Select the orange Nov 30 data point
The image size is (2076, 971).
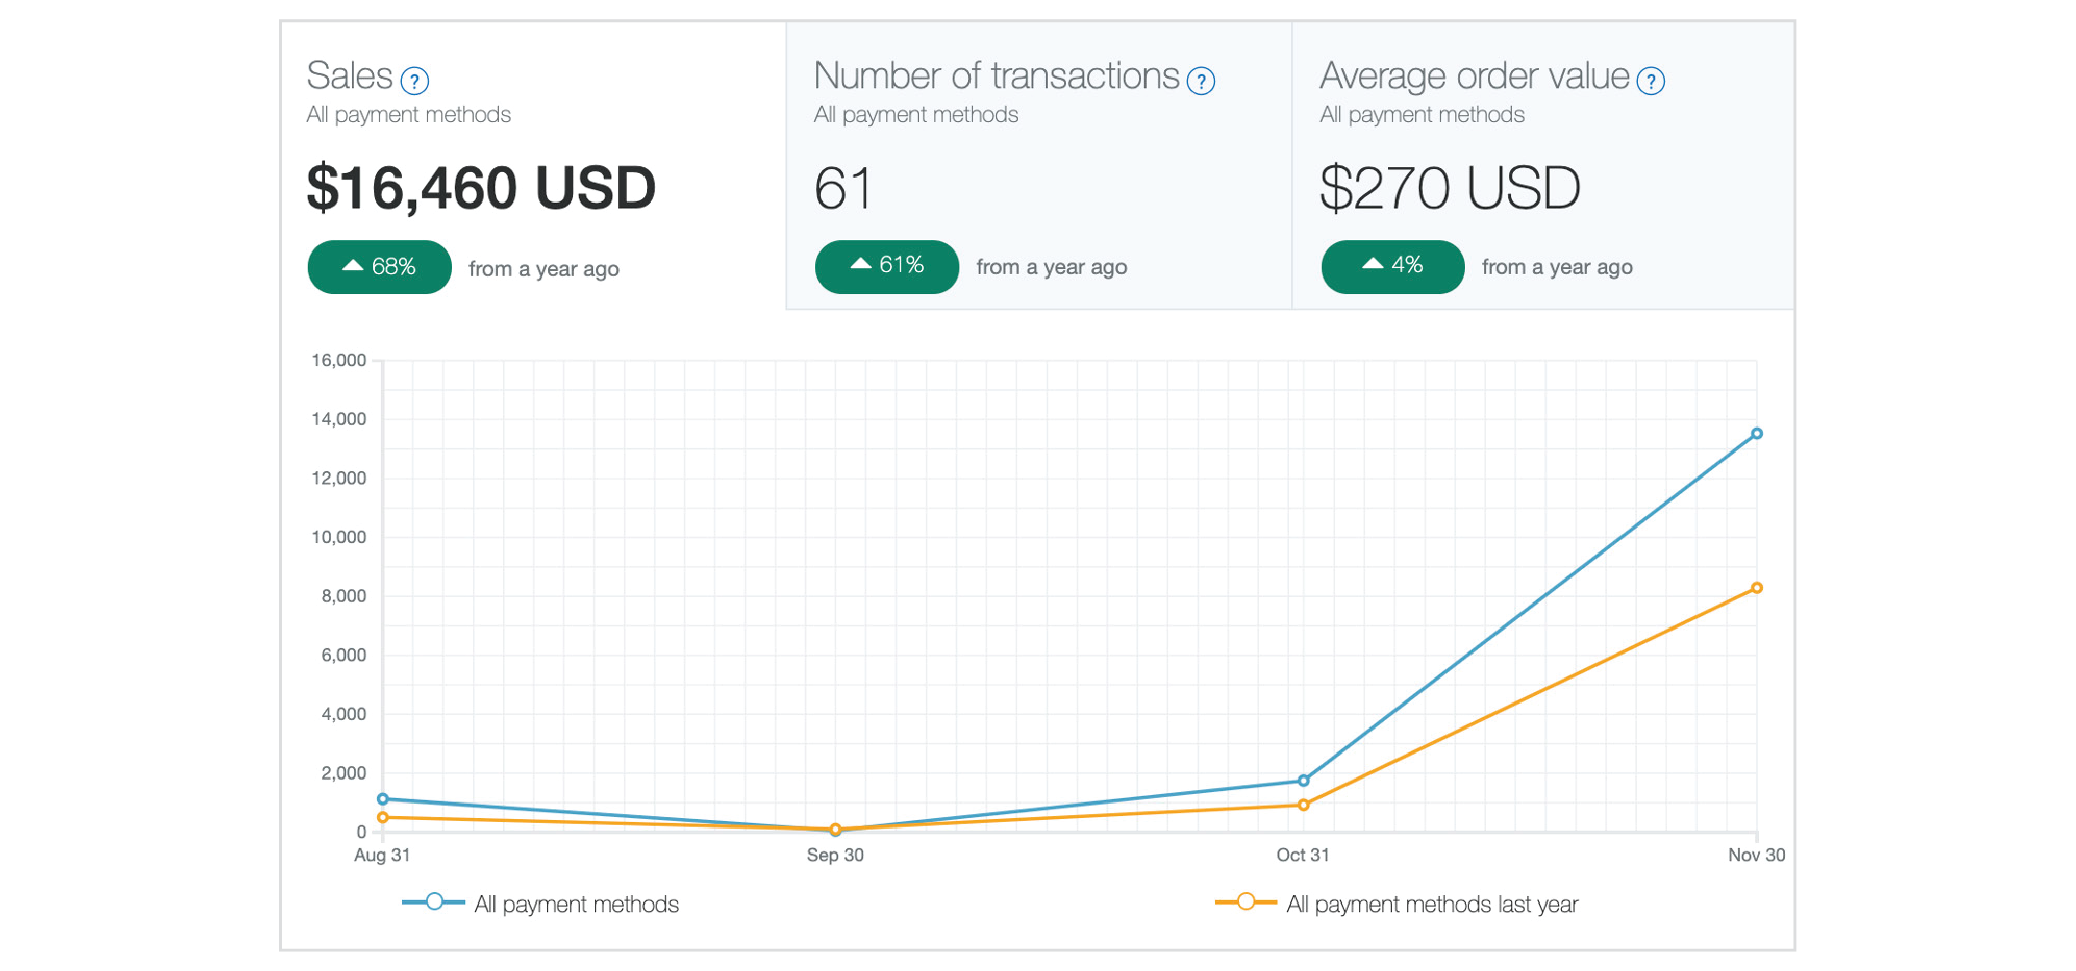[x=1757, y=588]
